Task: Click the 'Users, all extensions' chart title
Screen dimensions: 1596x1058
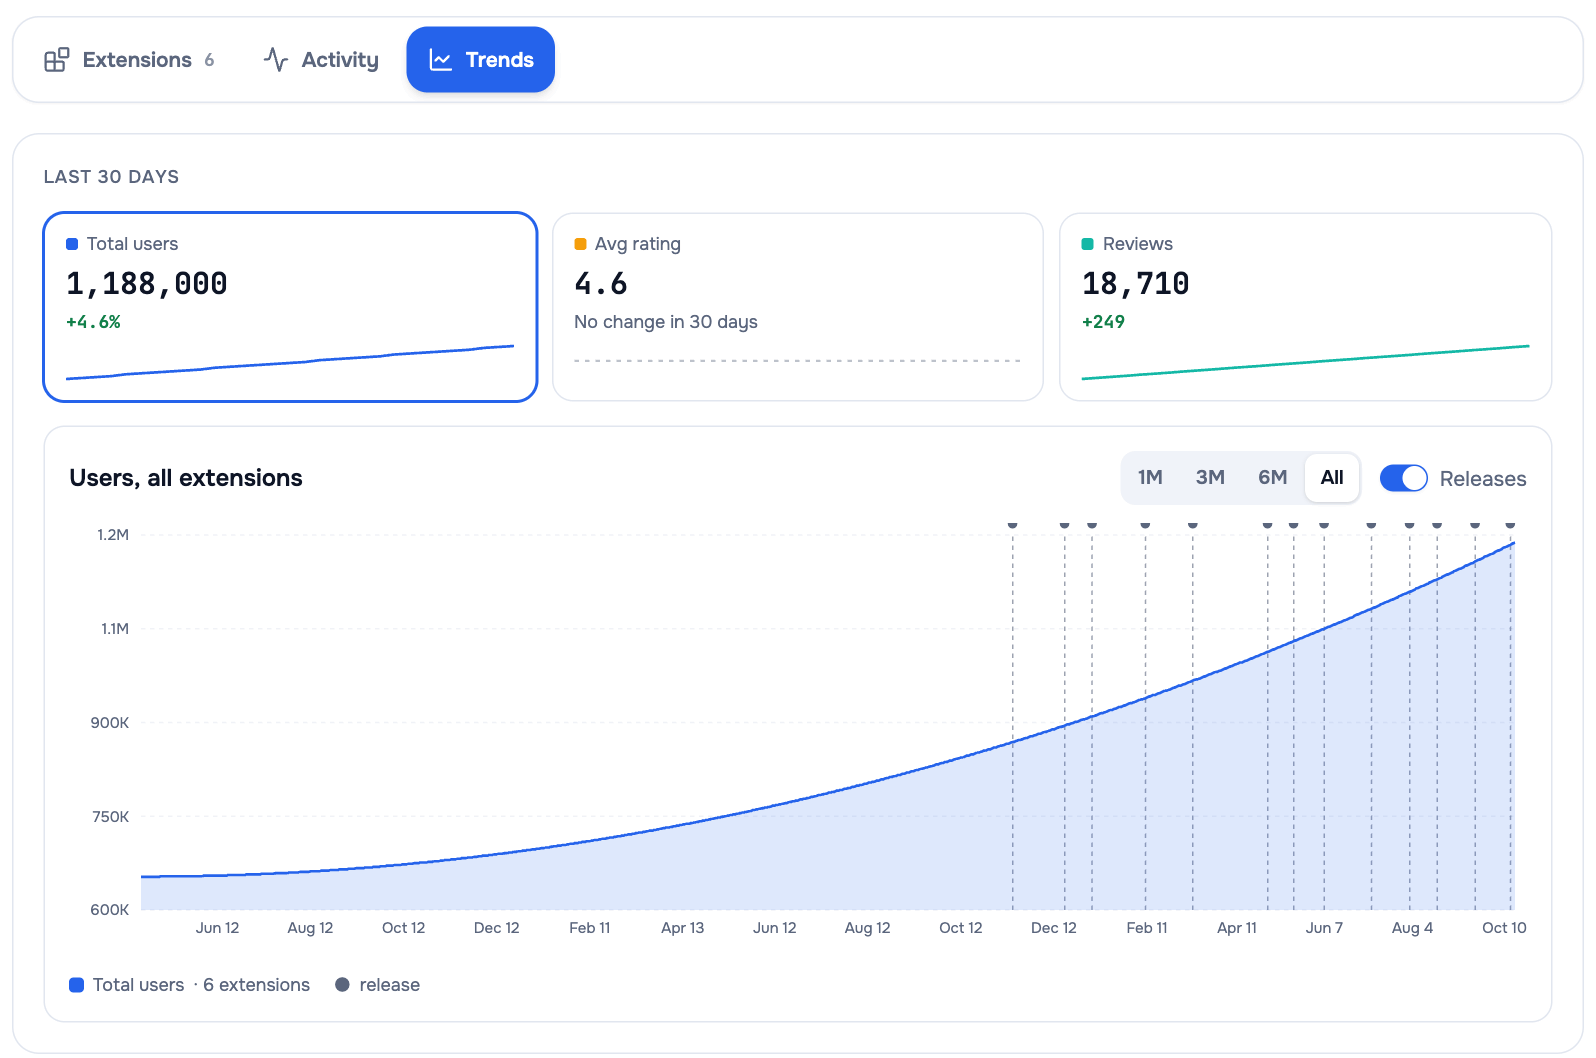Action: coord(186,478)
